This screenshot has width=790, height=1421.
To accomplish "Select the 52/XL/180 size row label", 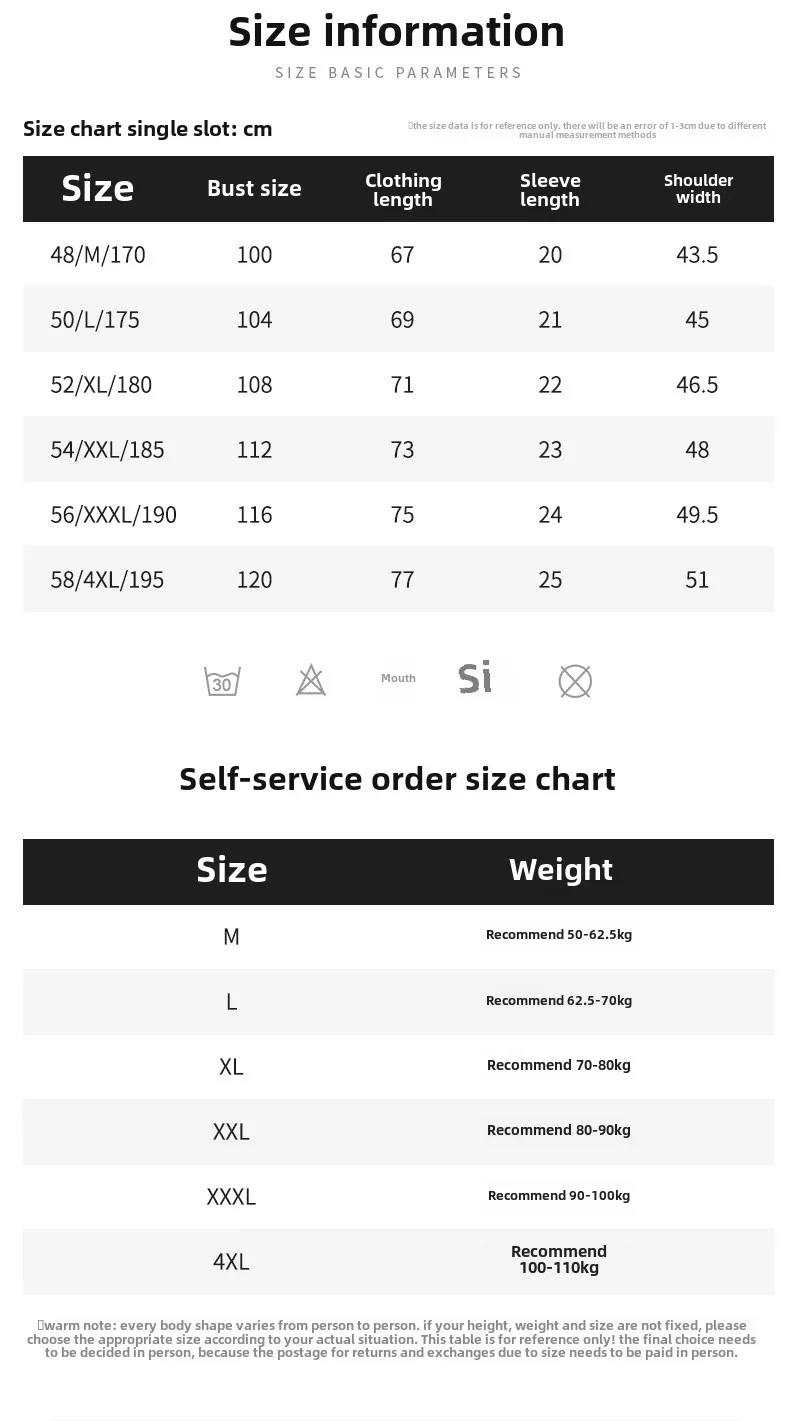I will [x=101, y=385].
